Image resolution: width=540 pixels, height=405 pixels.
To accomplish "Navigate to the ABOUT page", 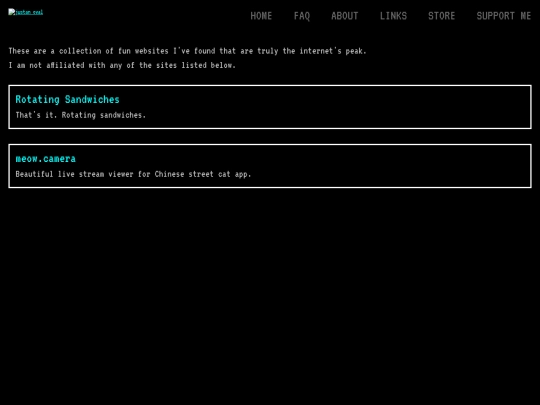I will coord(344,16).
